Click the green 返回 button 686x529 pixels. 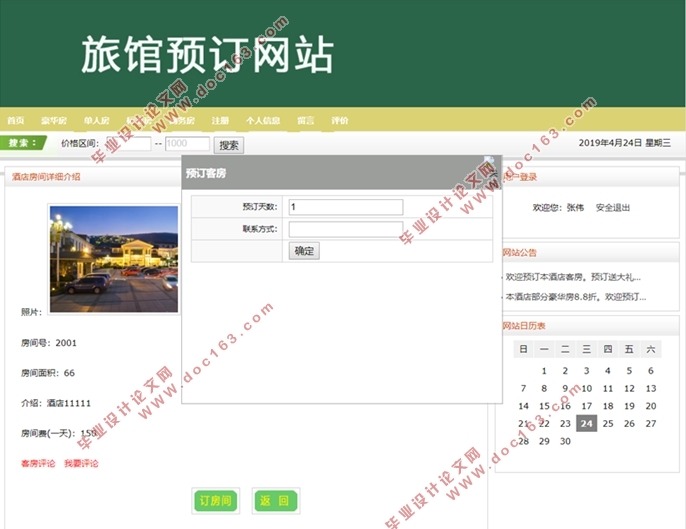(x=276, y=501)
